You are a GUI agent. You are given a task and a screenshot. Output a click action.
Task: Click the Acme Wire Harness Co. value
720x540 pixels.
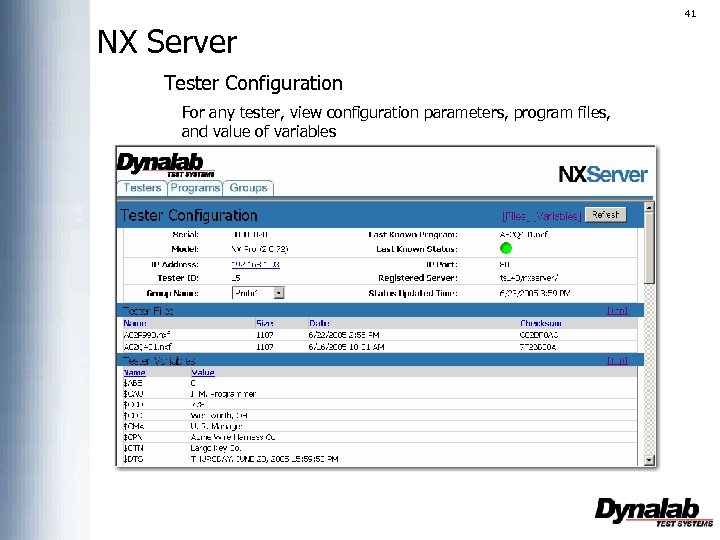(233, 437)
